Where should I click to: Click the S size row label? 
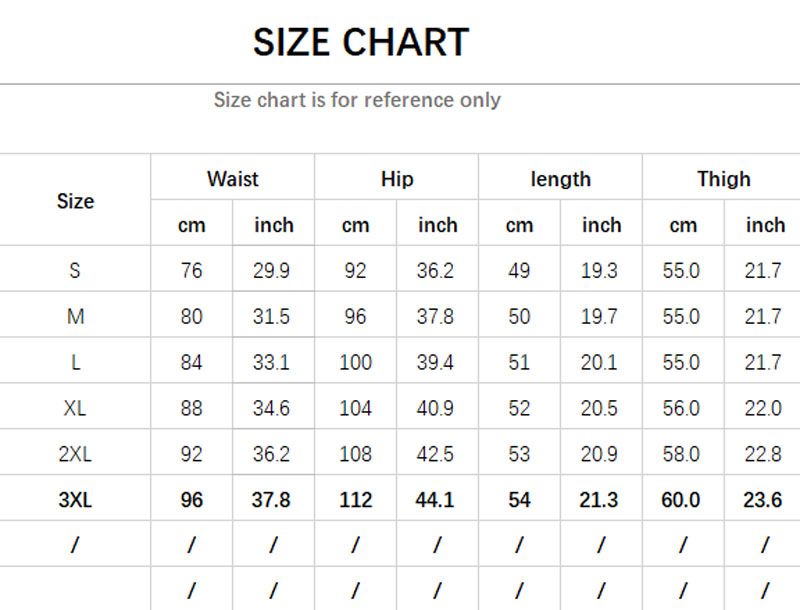(x=75, y=270)
